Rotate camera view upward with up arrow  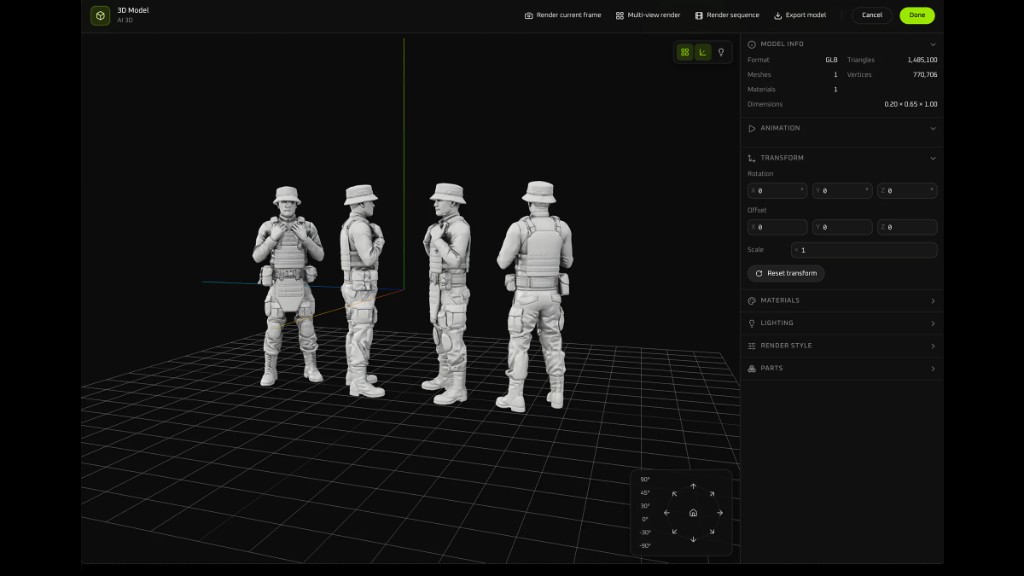point(693,487)
